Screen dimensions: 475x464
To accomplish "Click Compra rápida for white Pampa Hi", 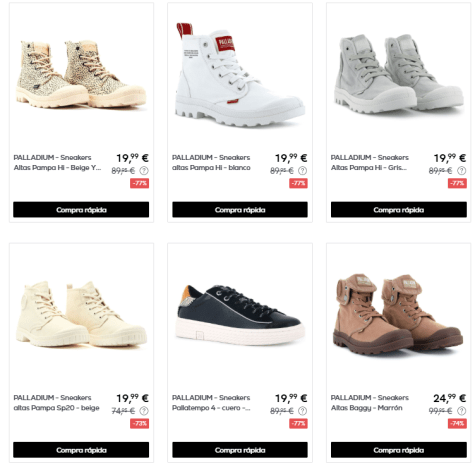I will click(240, 210).
